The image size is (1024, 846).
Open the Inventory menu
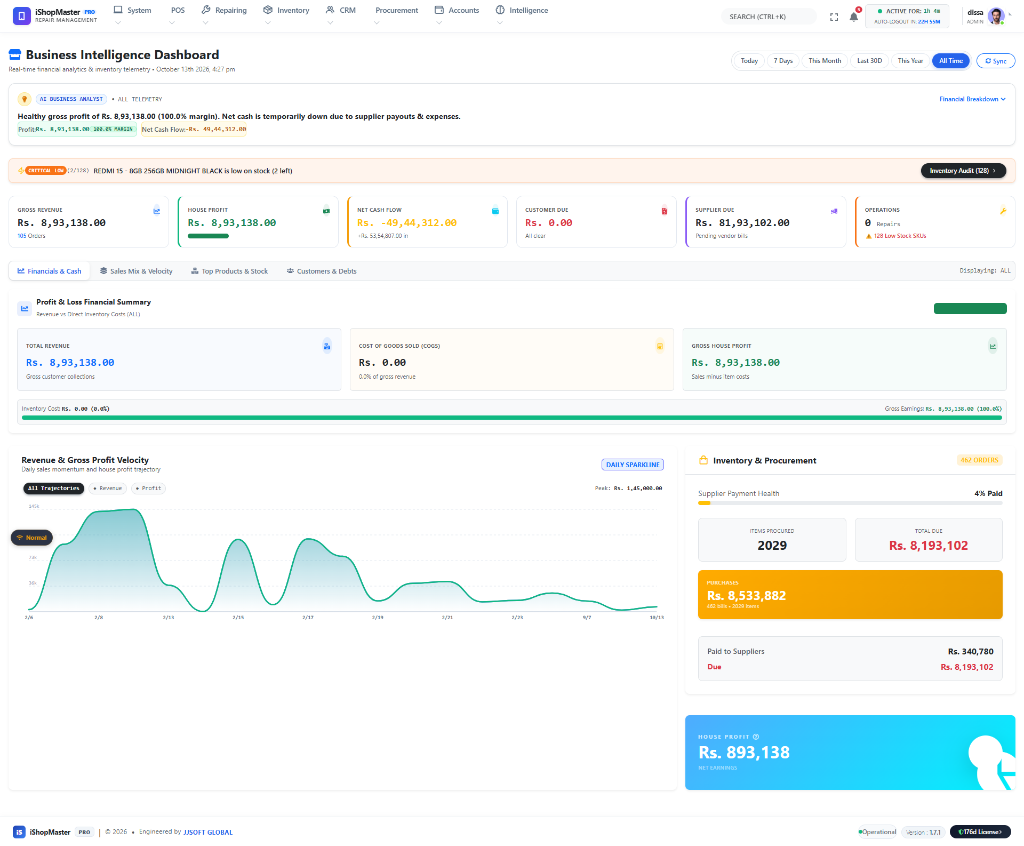click(x=286, y=10)
